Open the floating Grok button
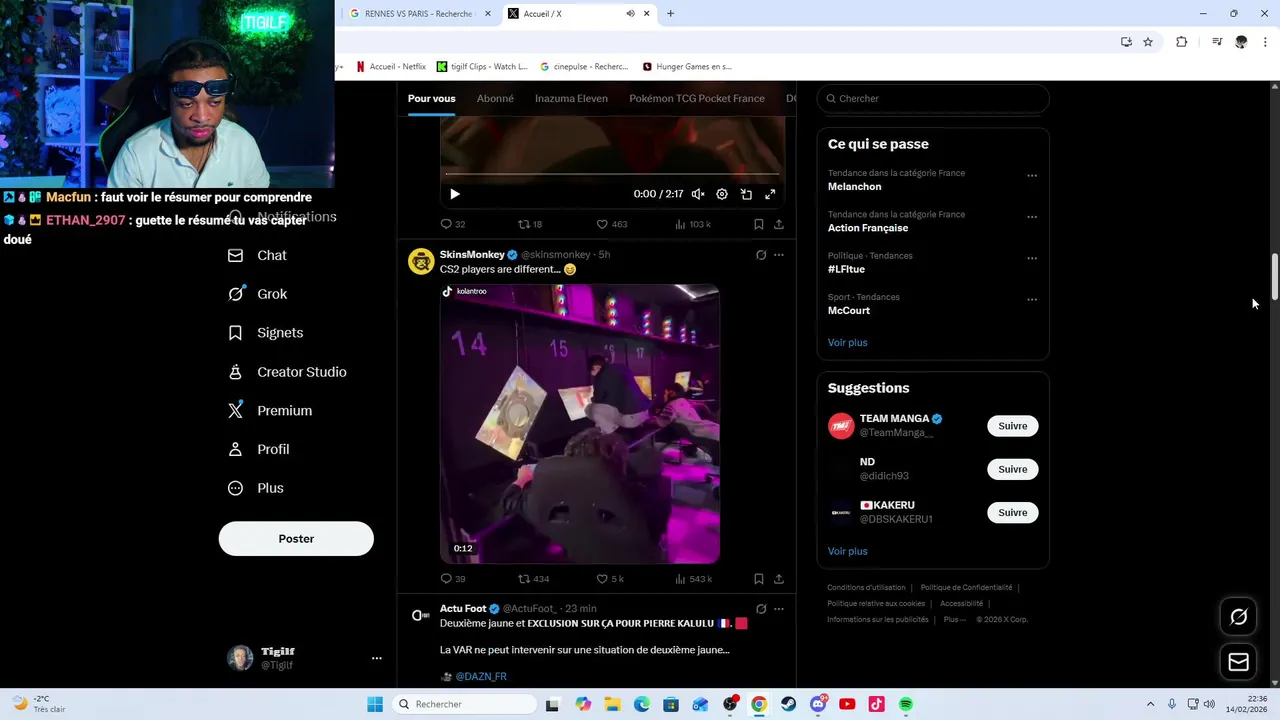This screenshot has width=1280, height=720. (x=1239, y=617)
